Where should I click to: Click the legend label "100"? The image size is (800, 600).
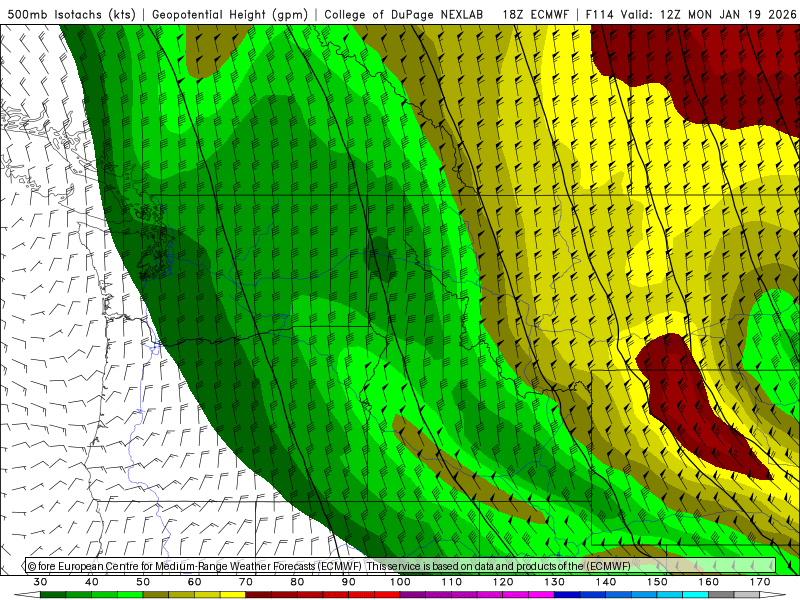[x=401, y=582]
